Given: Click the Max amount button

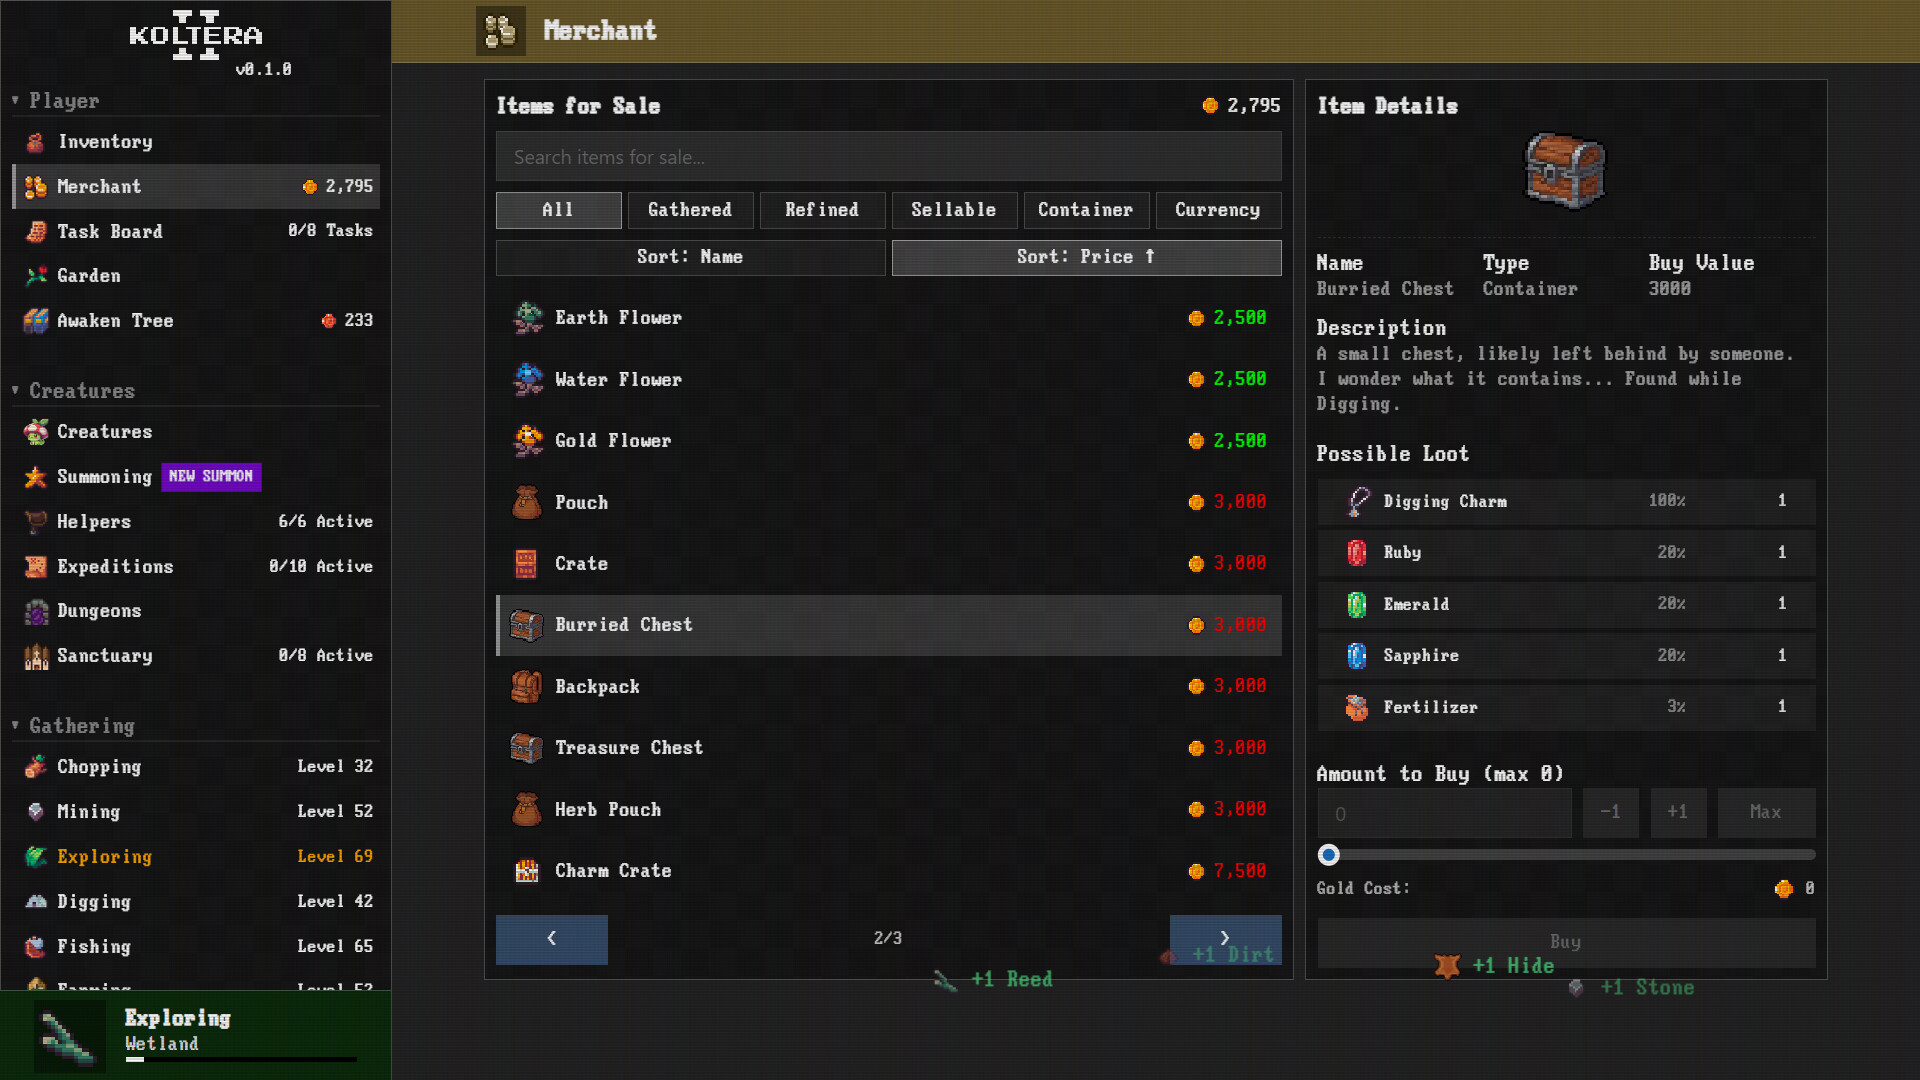Looking at the screenshot, I should point(1765,813).
